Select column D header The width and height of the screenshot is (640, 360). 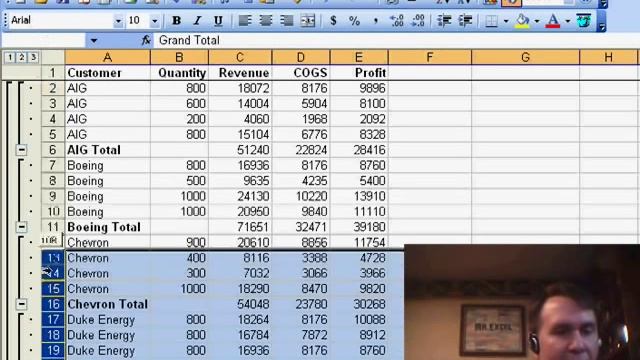pyautogui.click(x=301, y=57)
